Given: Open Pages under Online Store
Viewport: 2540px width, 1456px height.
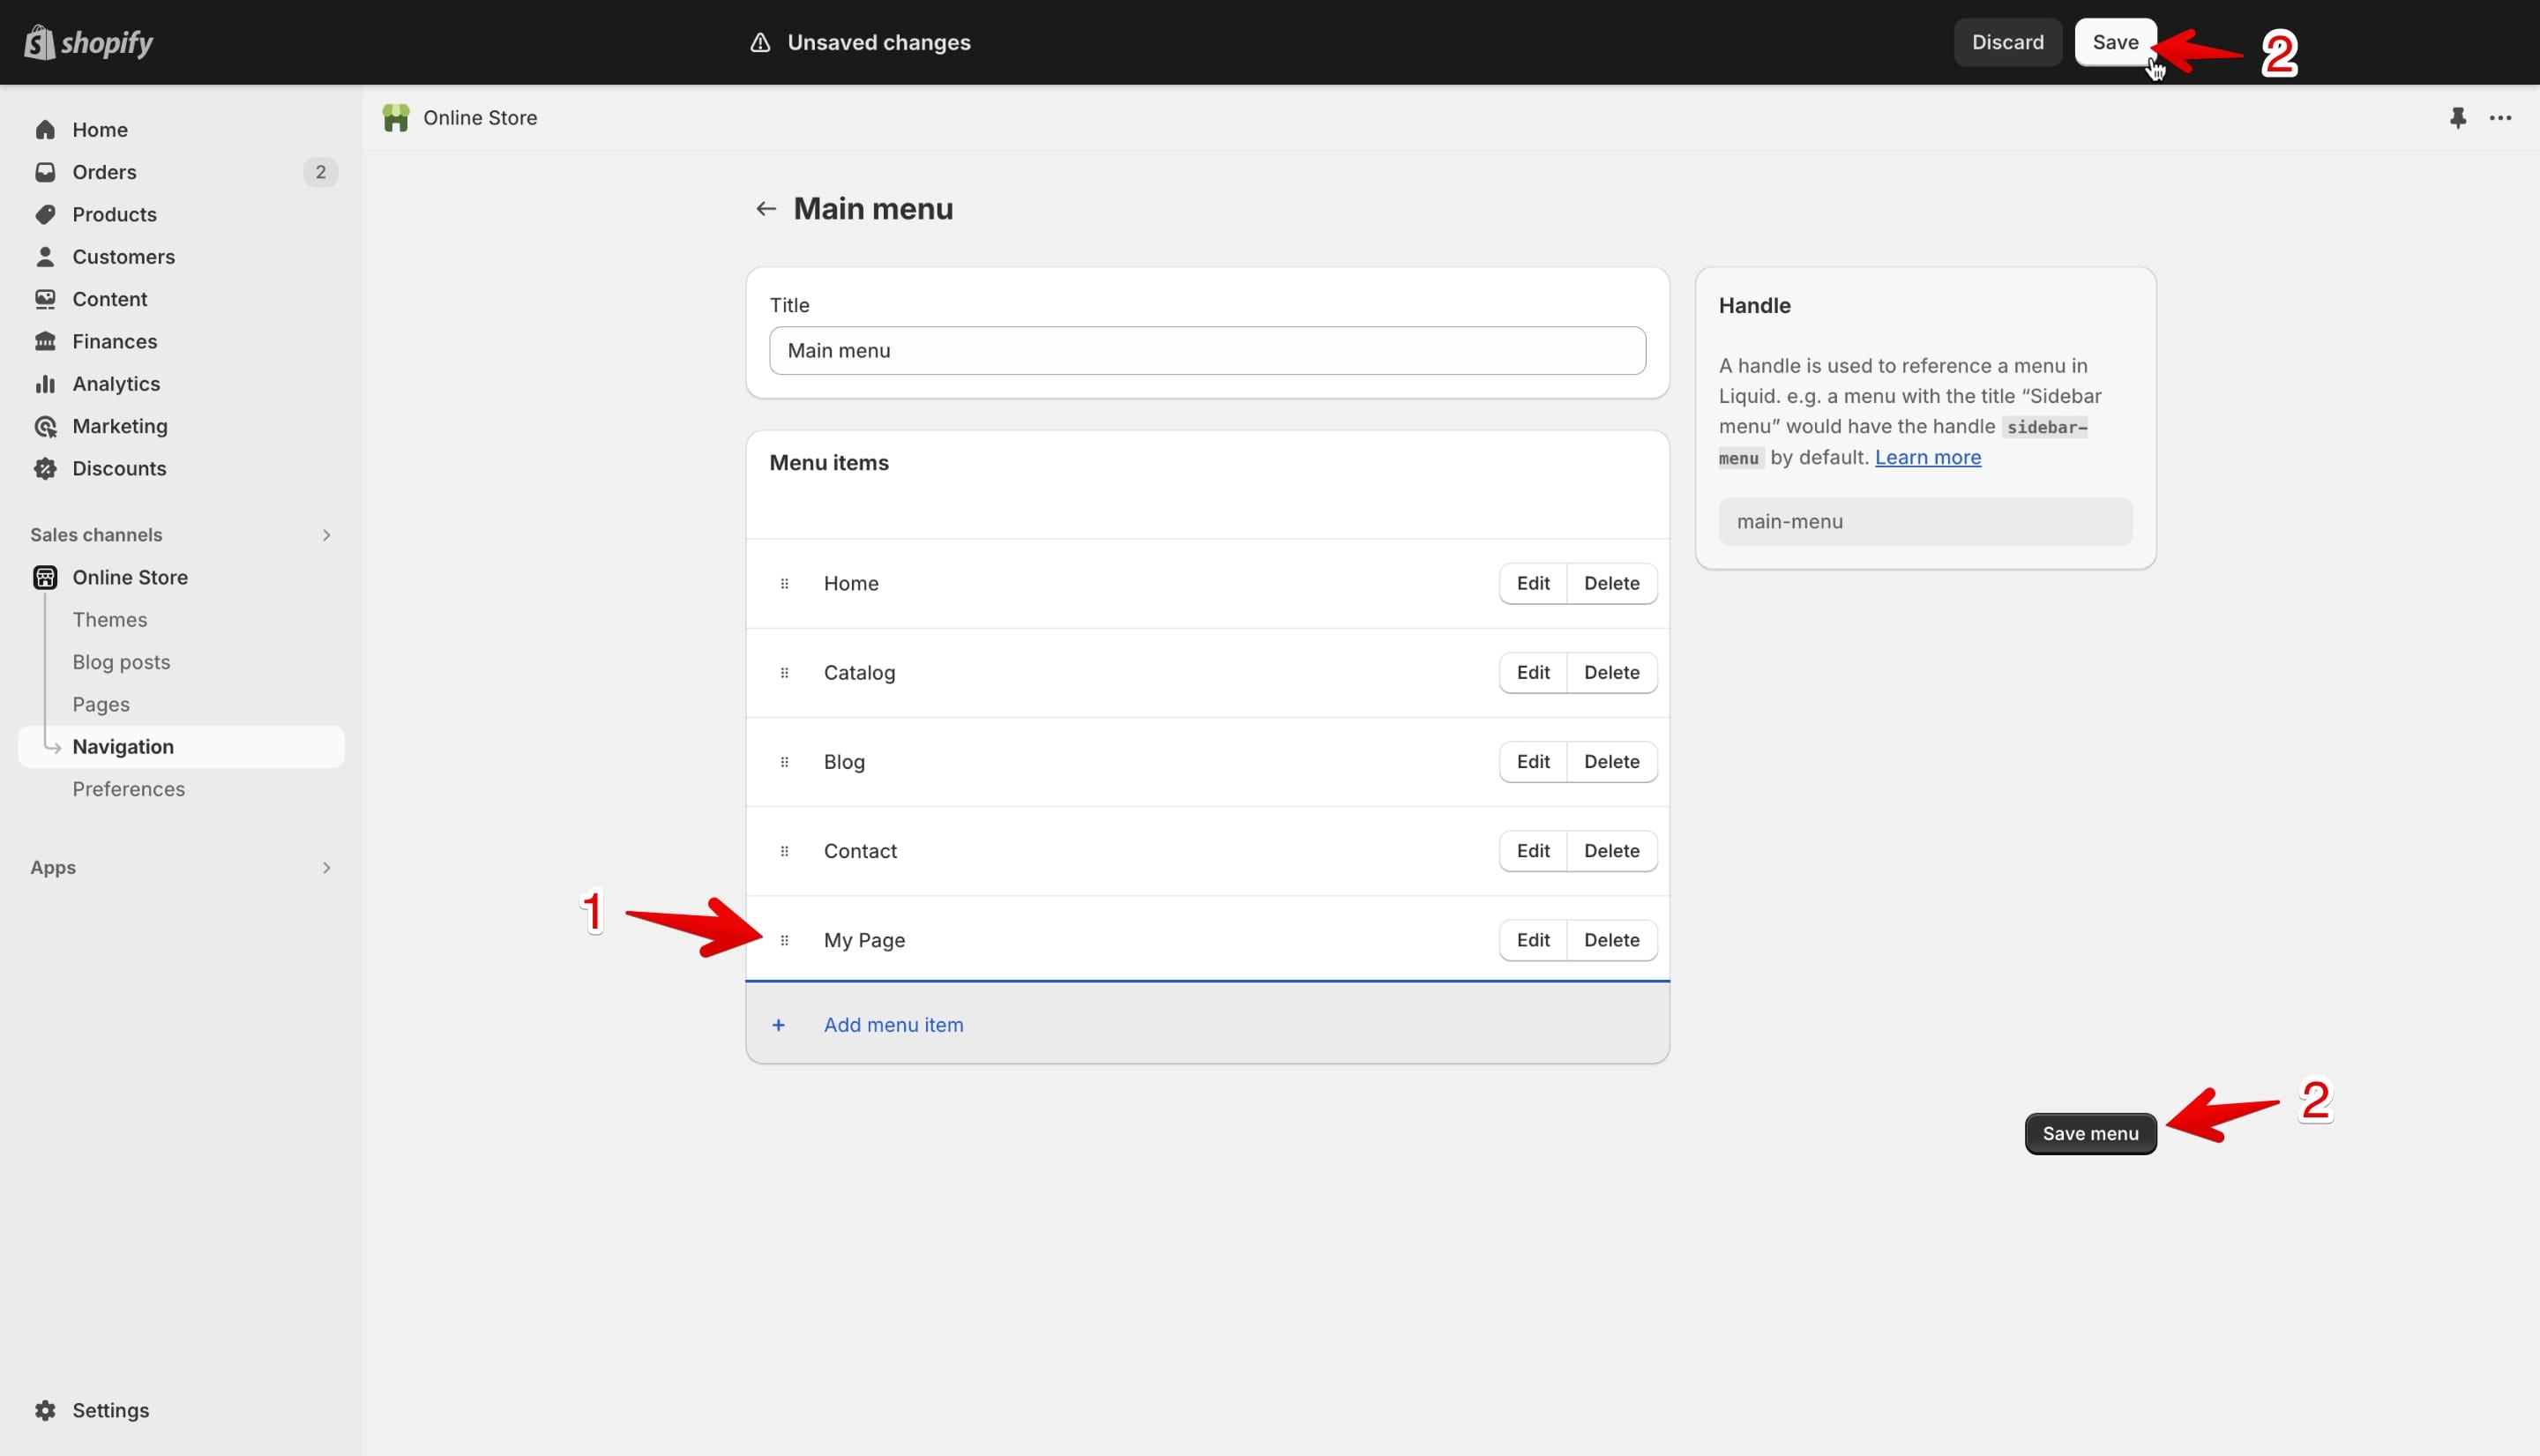Looking at the screenshot, I should point(101,705).
